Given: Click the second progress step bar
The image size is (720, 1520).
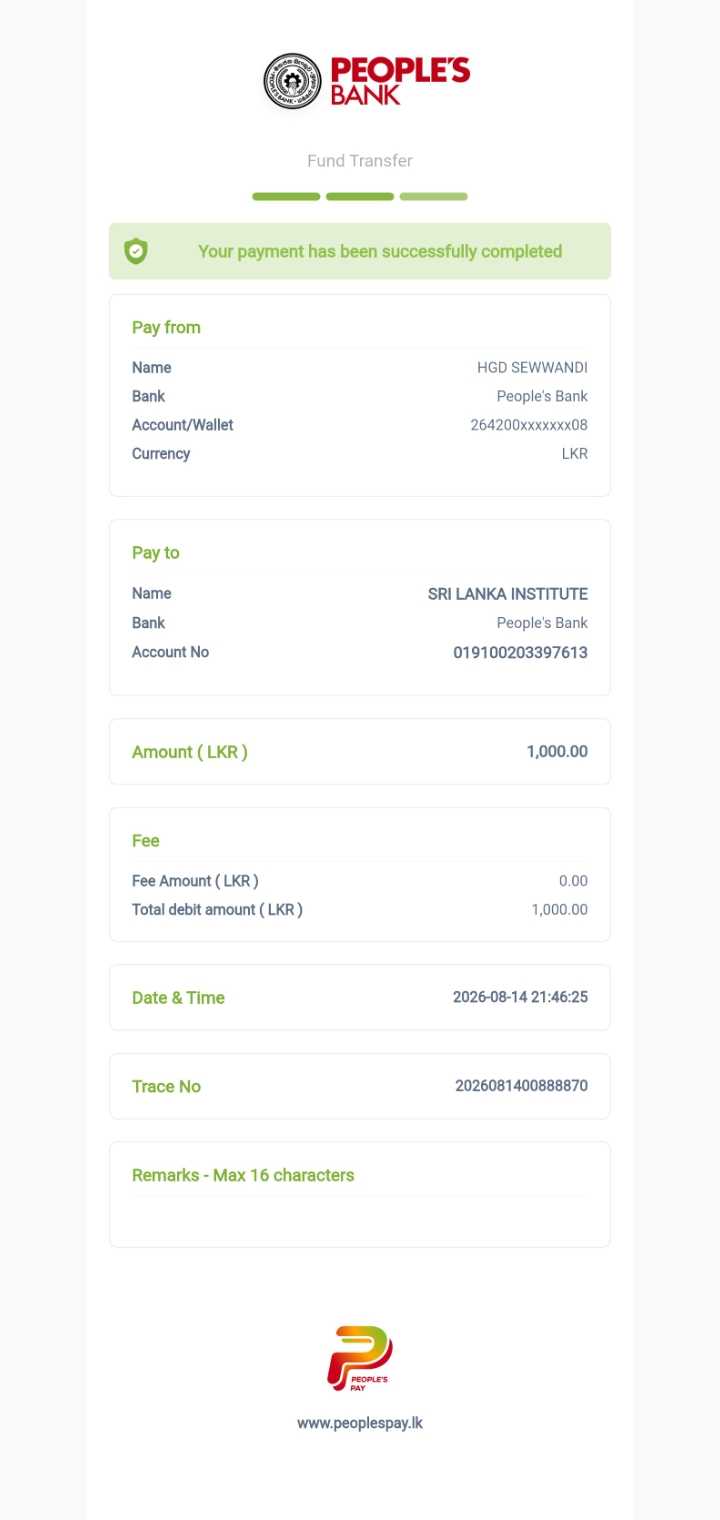Looking at the screenshot, I should tap(360, 197).
